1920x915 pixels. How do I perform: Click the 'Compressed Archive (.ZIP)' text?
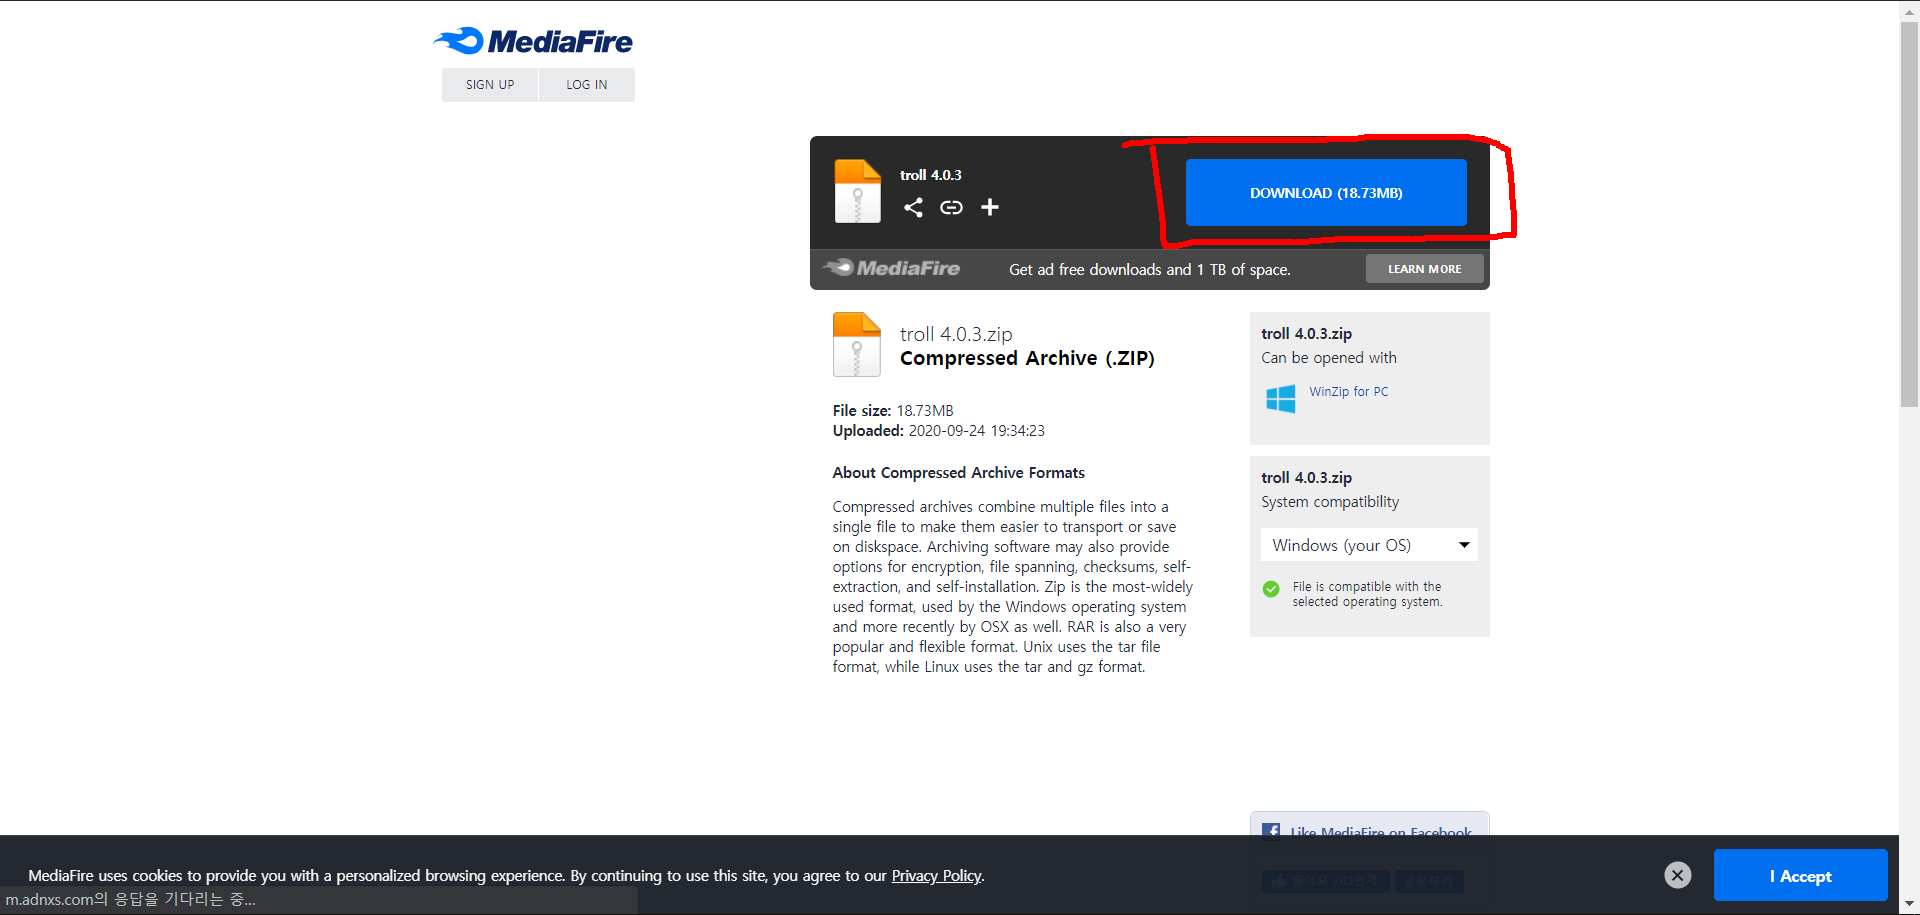[1027, 358]
